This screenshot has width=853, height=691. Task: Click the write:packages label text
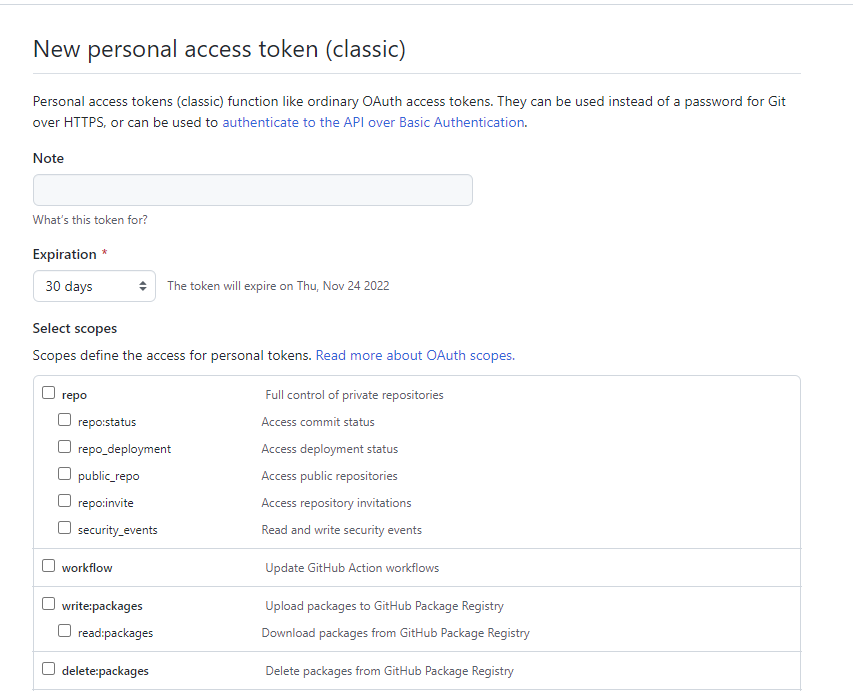click(x=102, y=606)
